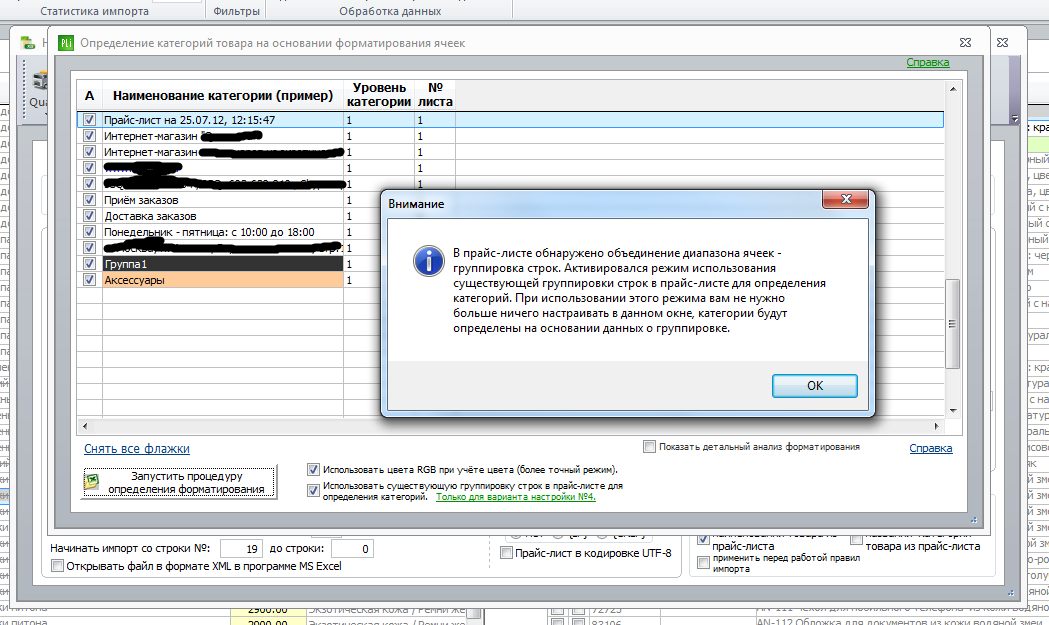
Task: Open the Справка link below the table
Action: [x=931, y=448]
